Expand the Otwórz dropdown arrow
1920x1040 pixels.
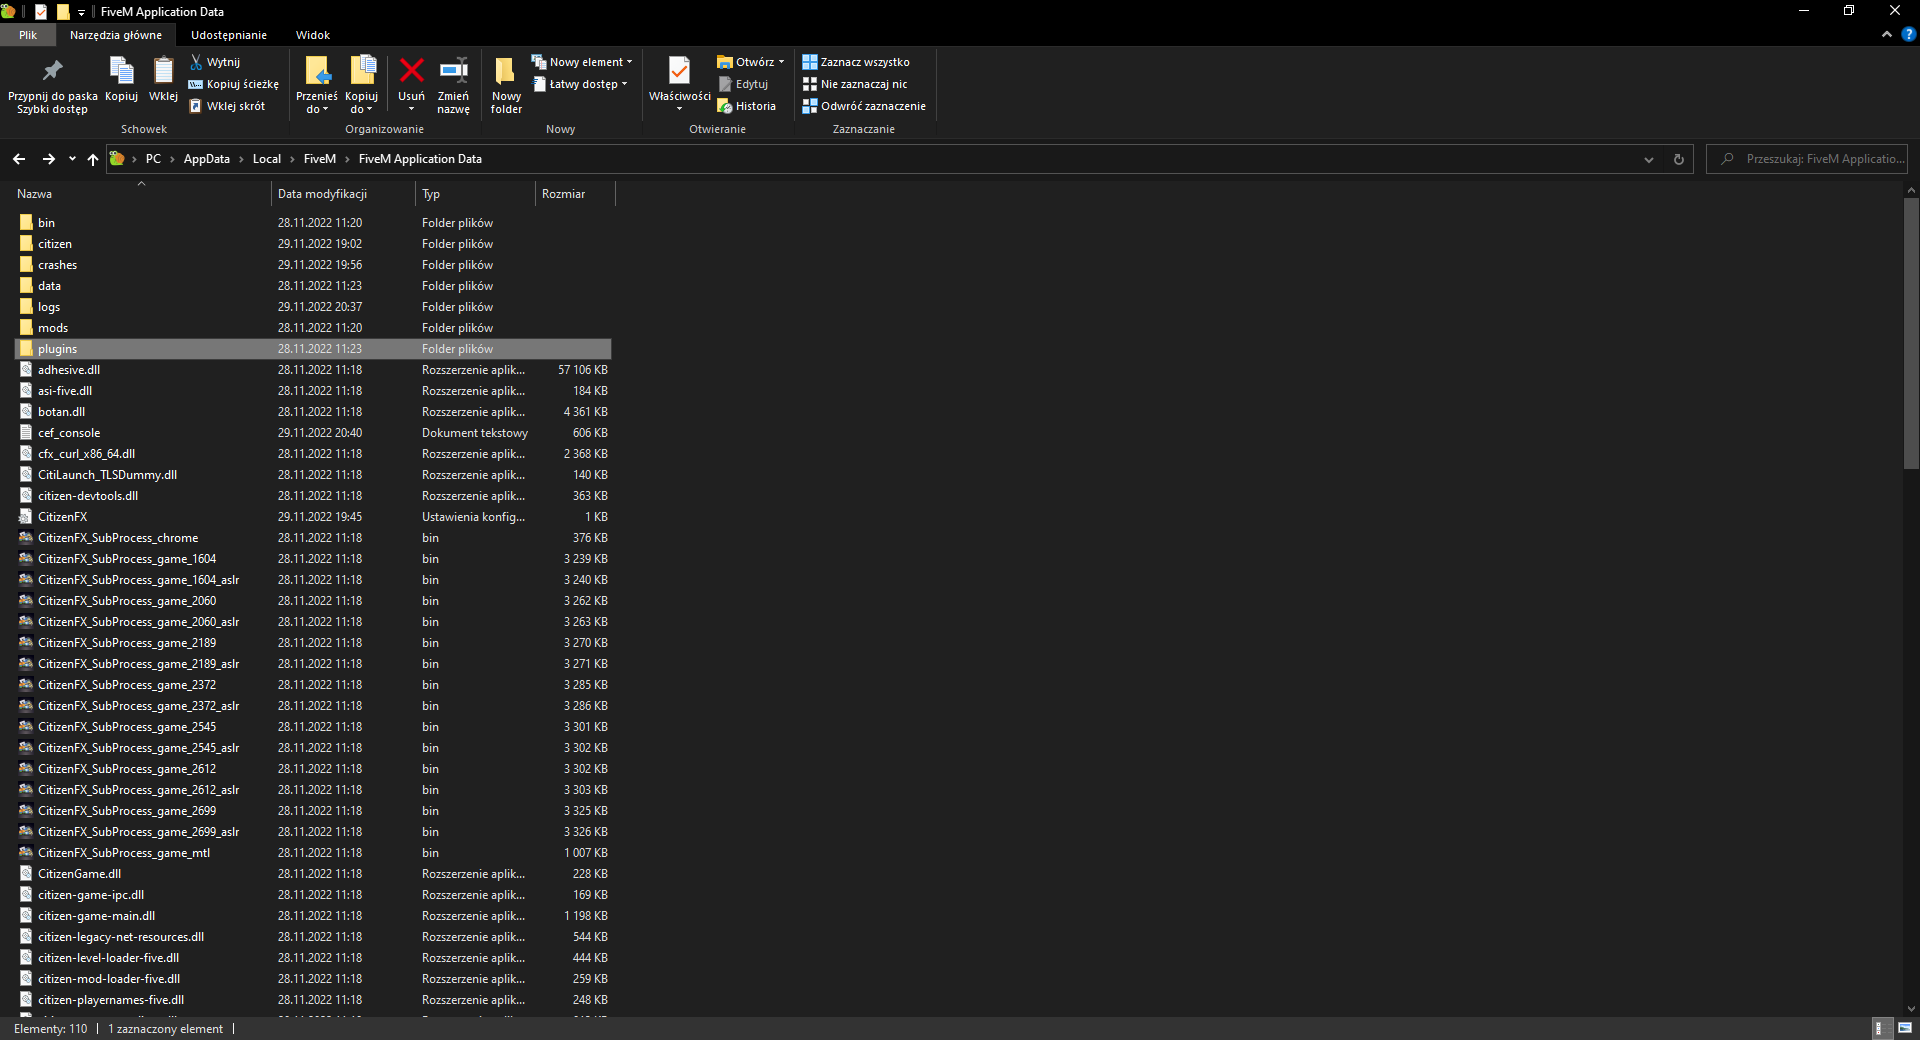click(779, 61)
